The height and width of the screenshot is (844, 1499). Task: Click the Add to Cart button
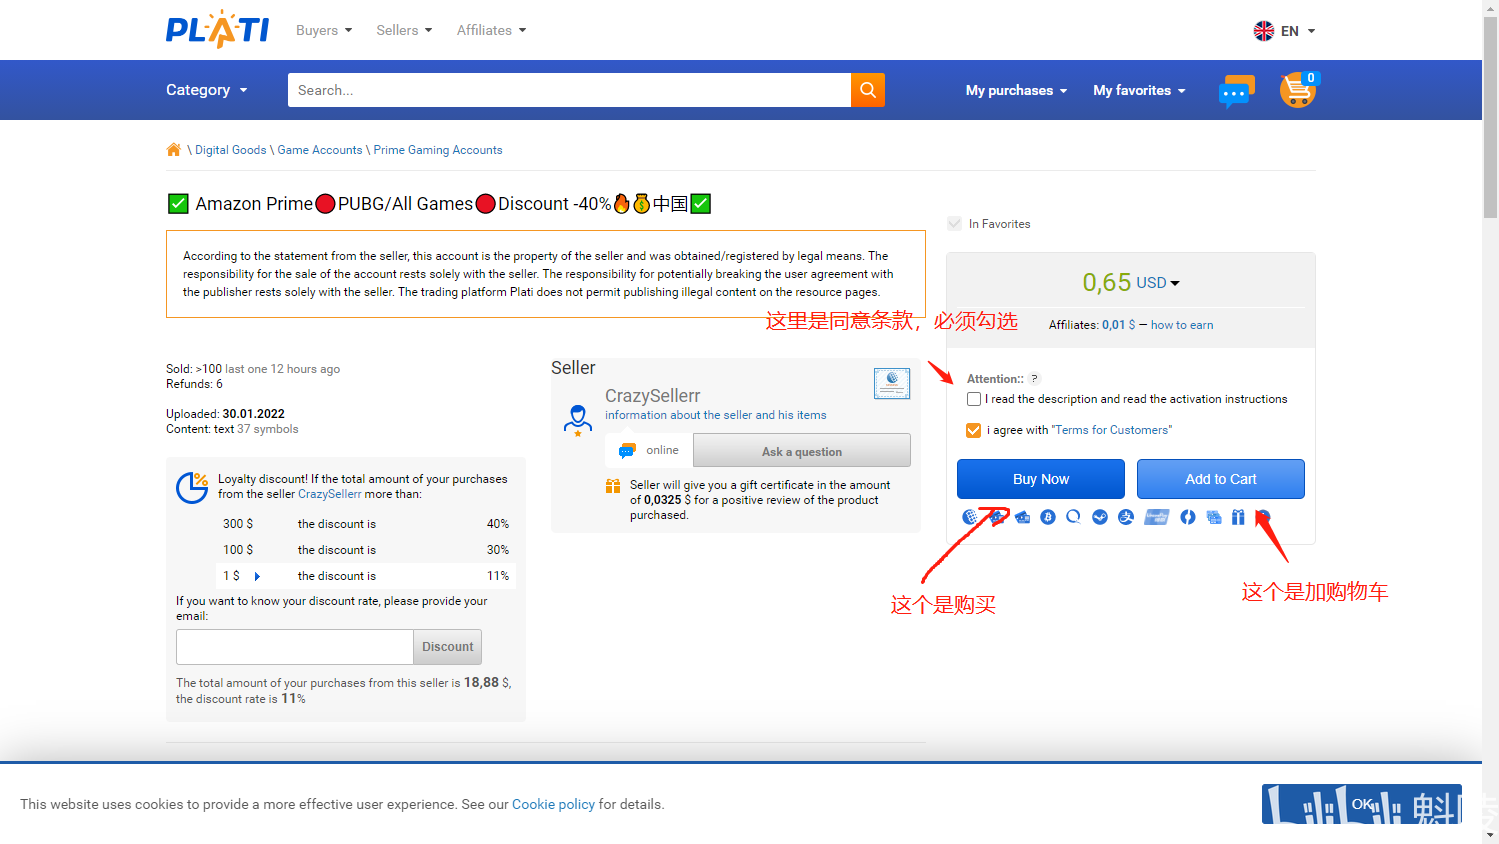(x=1221, y=479)
